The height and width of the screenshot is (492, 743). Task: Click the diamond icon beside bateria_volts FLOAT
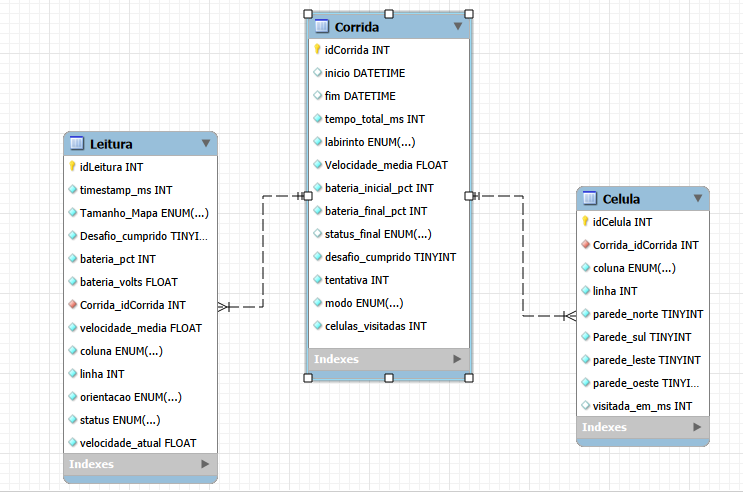72,282
